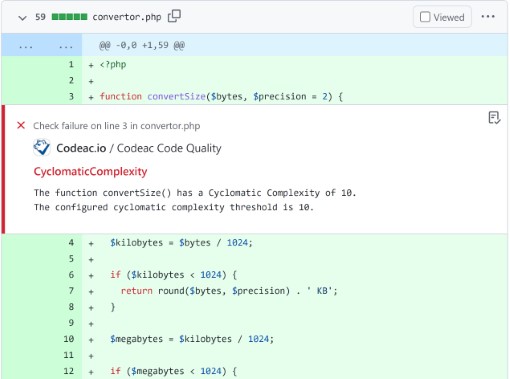This screenshot has width=510, height=379.
Task: Copy the convertor.php file path
Action: [x=174, y=16]
